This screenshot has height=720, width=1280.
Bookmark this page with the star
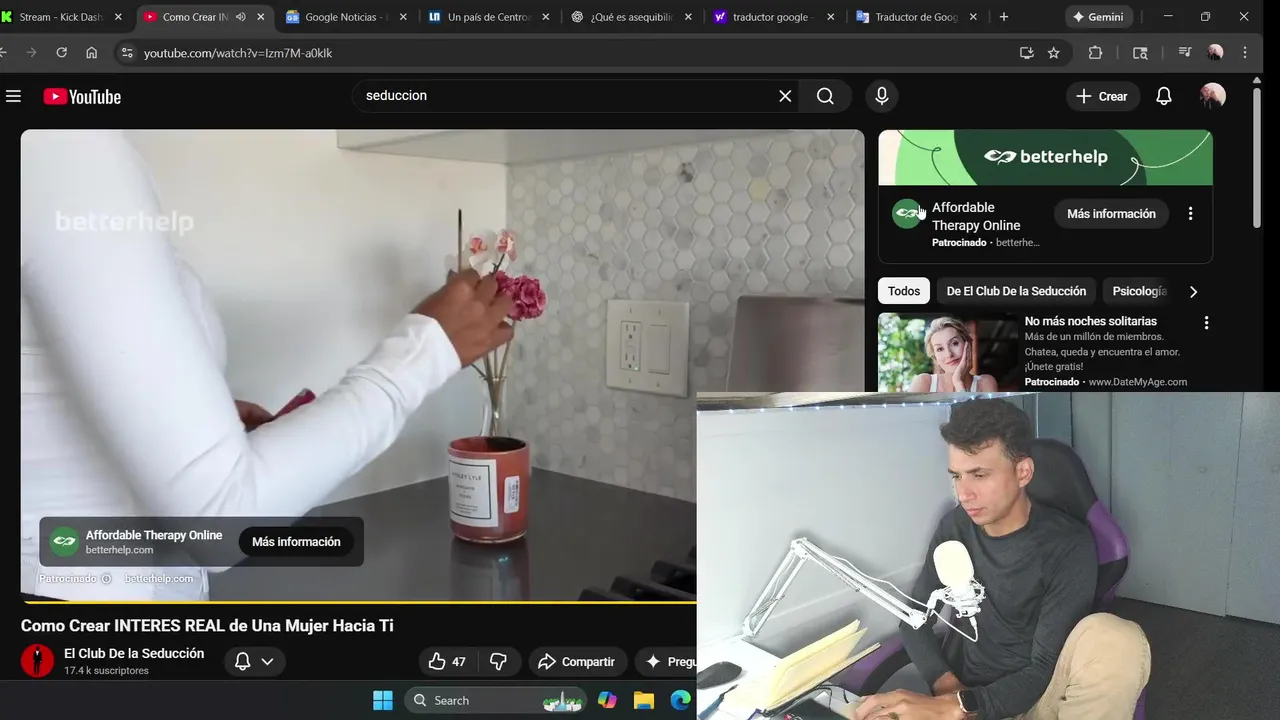coord(1053,53)
